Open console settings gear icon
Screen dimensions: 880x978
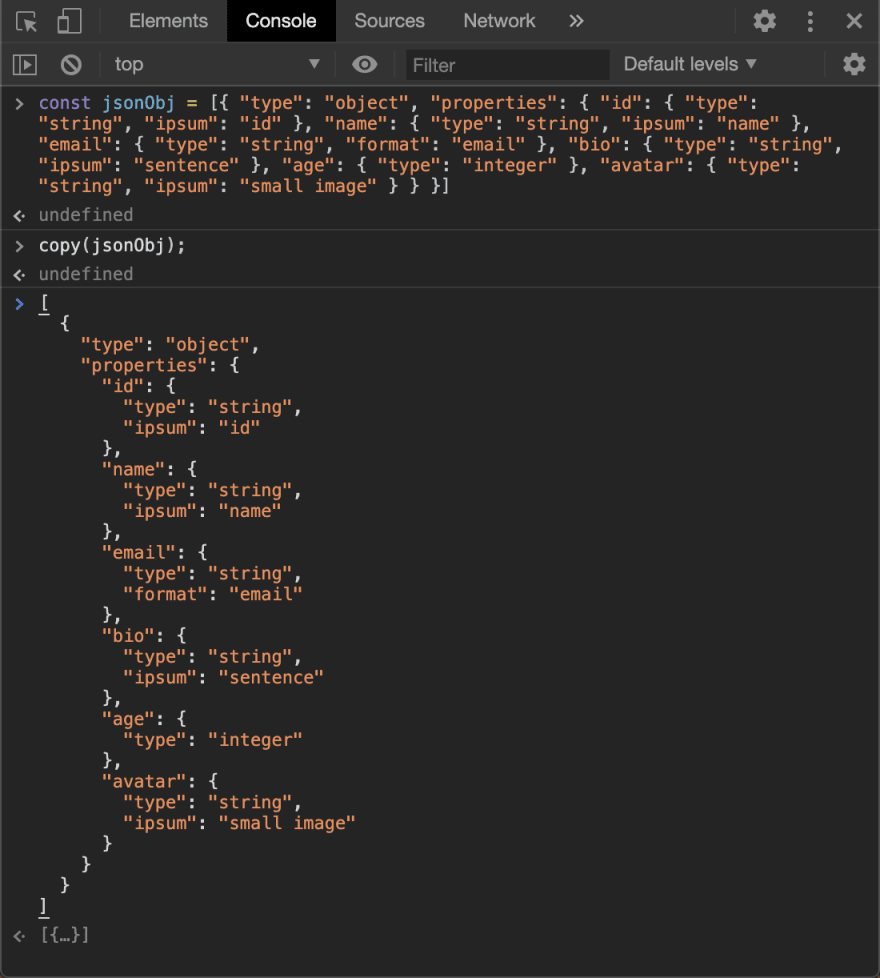(x=854, y=64)
